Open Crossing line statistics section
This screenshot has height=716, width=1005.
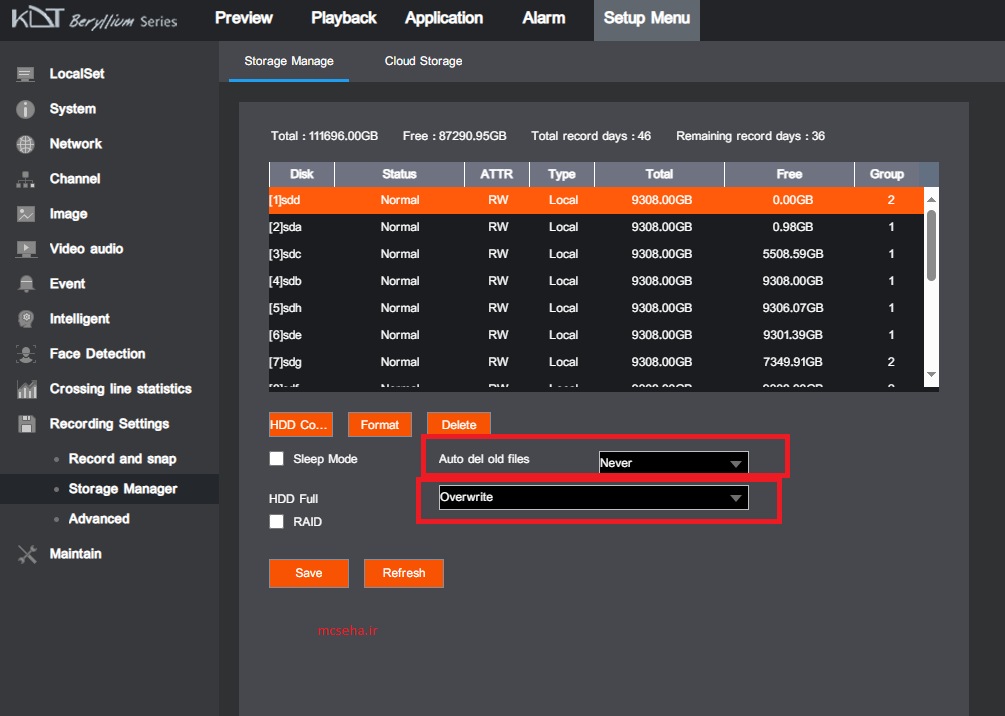[x=120, y=388]
